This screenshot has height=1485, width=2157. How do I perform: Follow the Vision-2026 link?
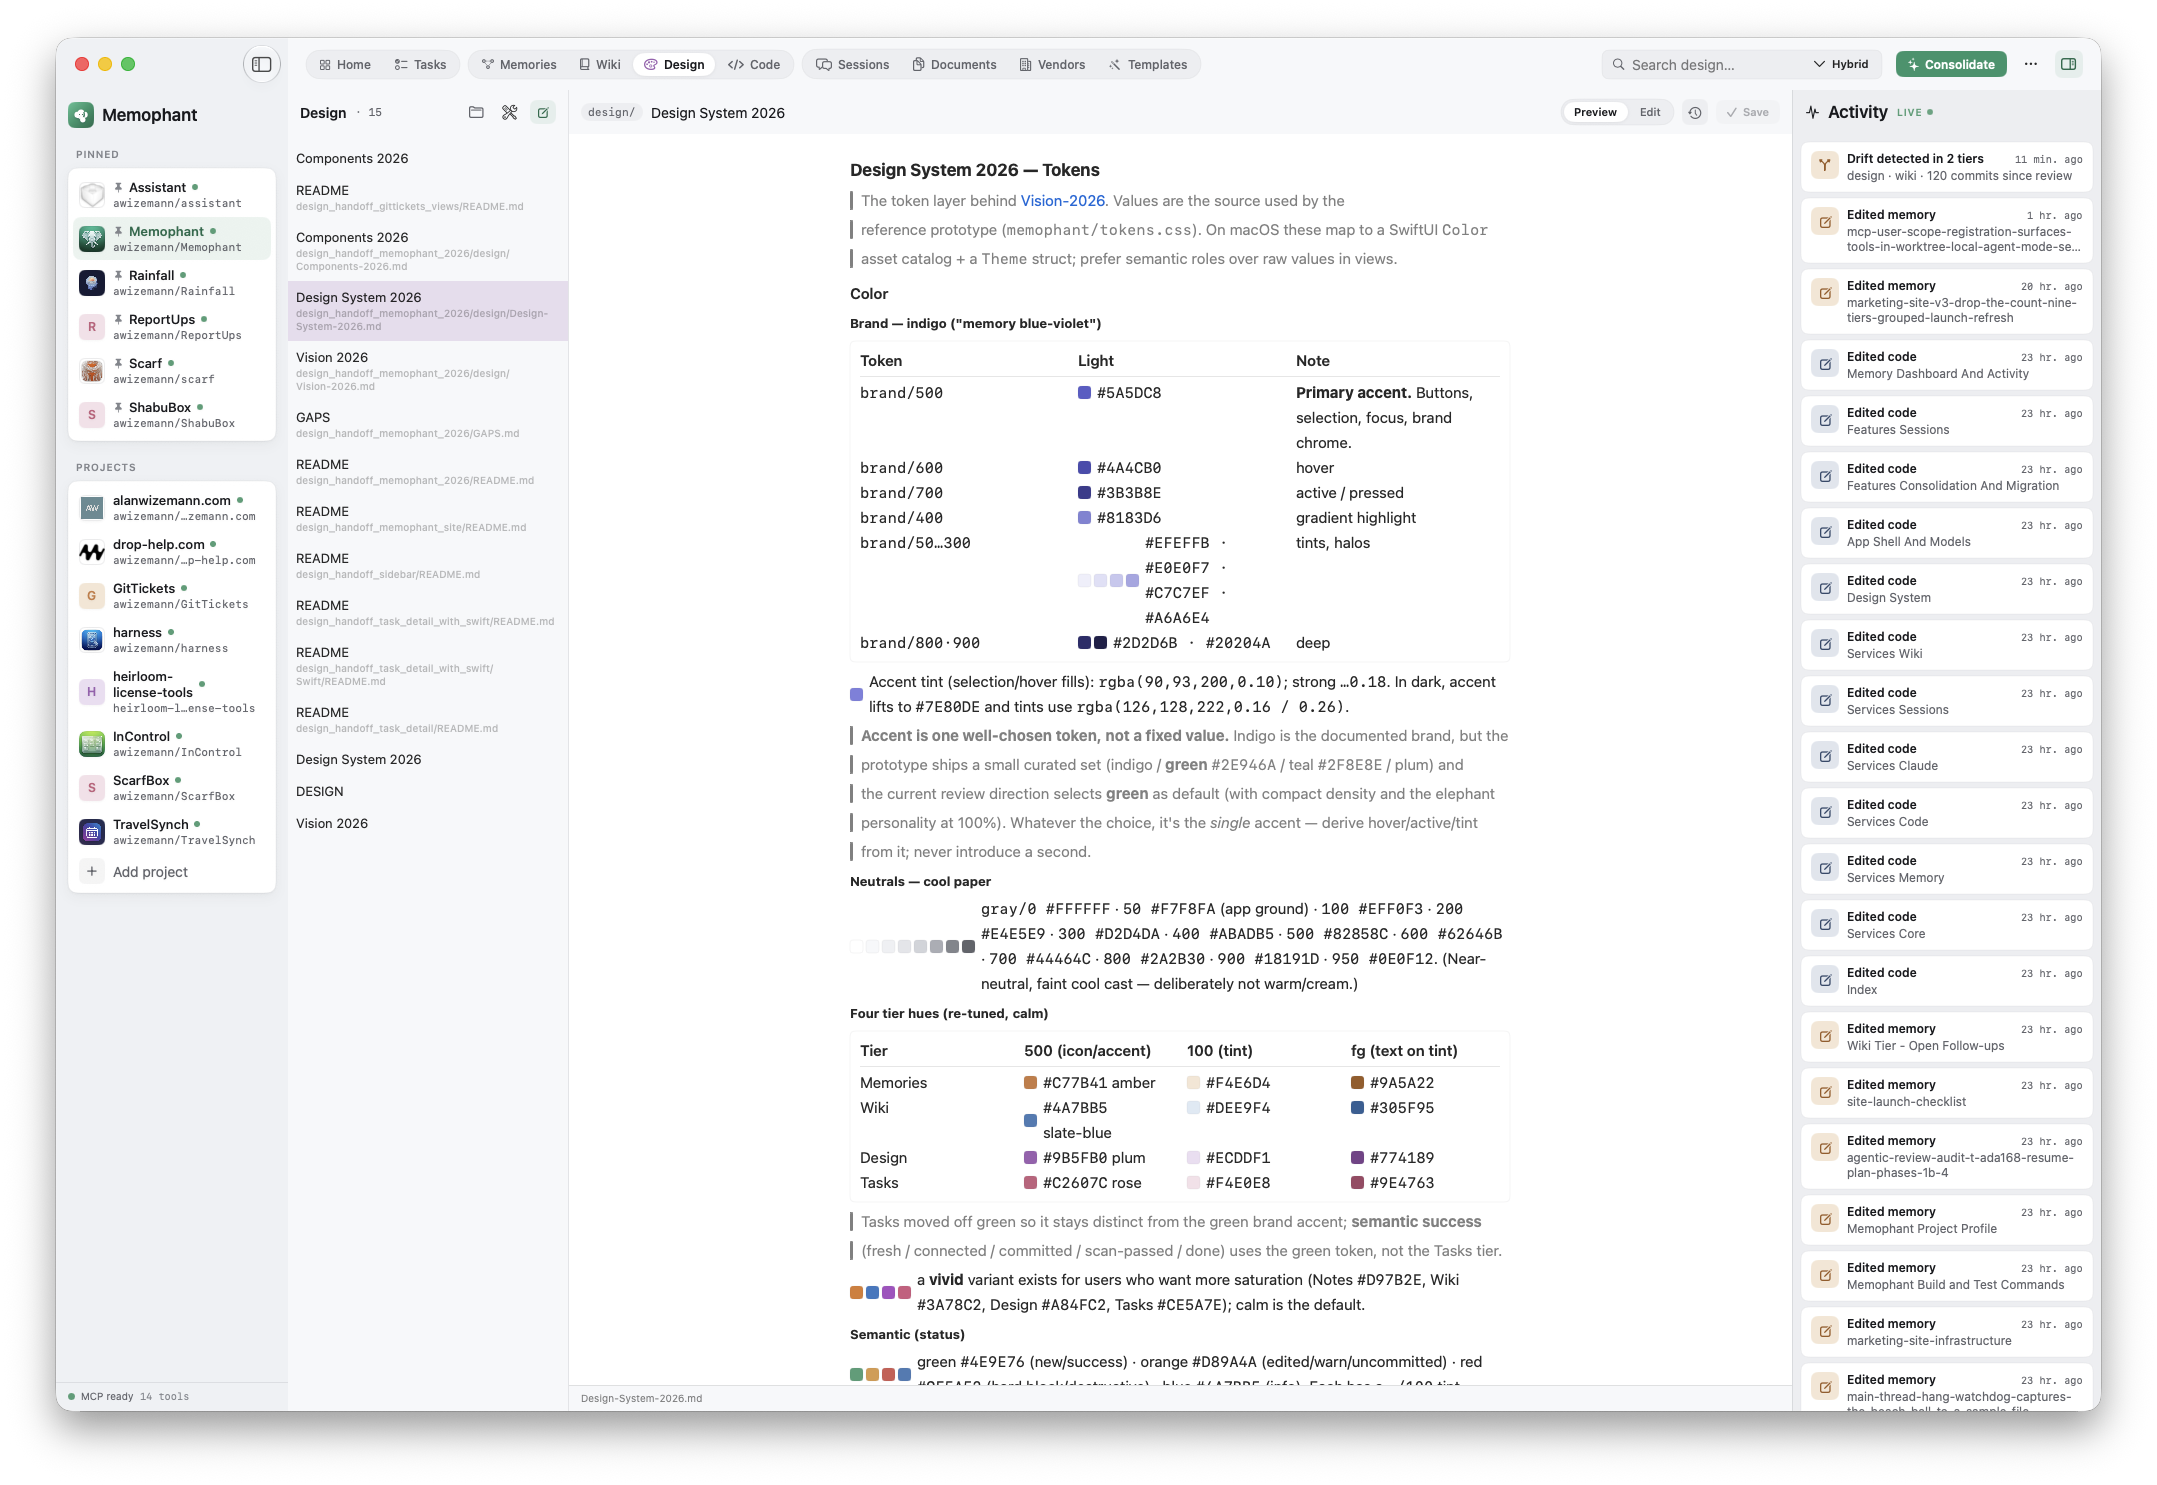pos(1062,201)
